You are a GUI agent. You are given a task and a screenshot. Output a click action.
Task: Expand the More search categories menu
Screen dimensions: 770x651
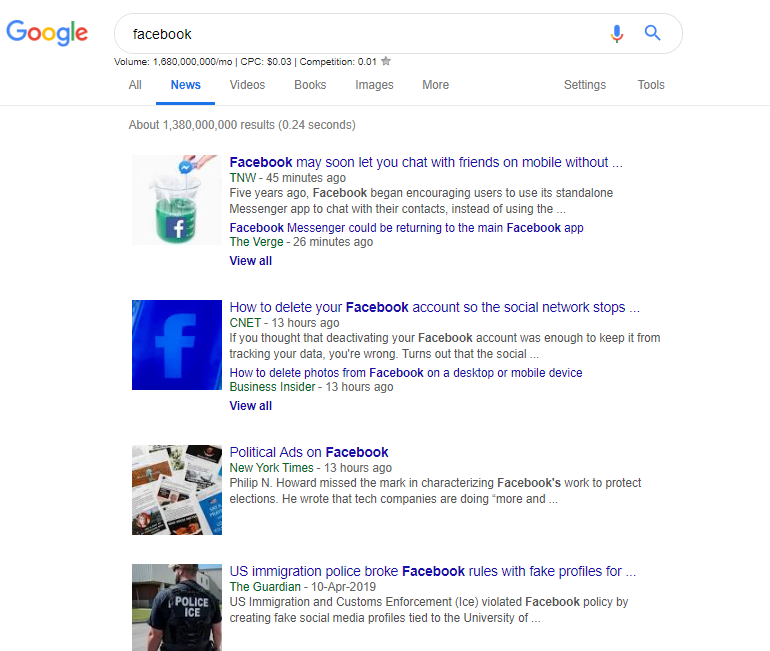[x=435, y=85]
